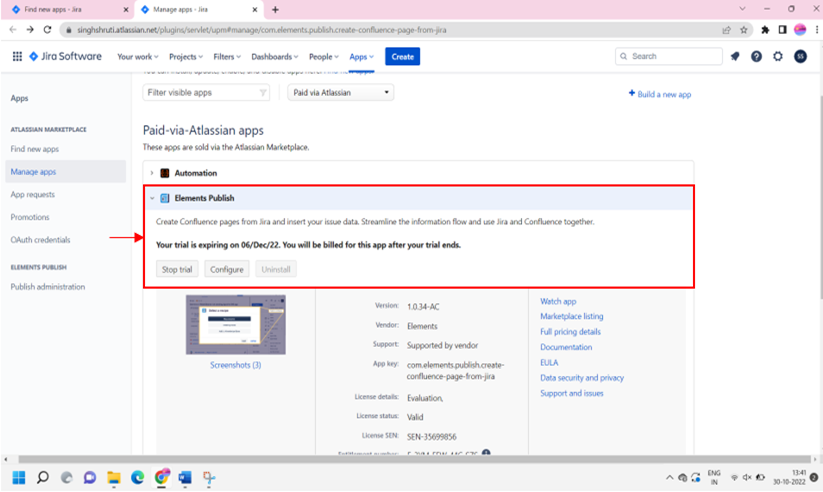This screenshot has width=823, height=492.
Task: Open Snipping Tool from the taskbar
Action: [209, 477]
